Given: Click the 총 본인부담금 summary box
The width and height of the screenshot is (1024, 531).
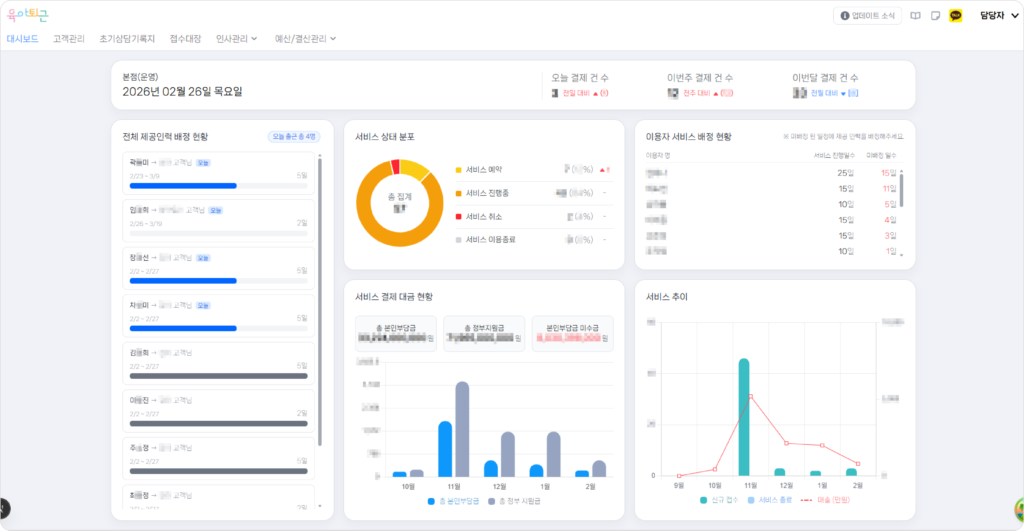Looking at the screenshot, I should (396, 334).
